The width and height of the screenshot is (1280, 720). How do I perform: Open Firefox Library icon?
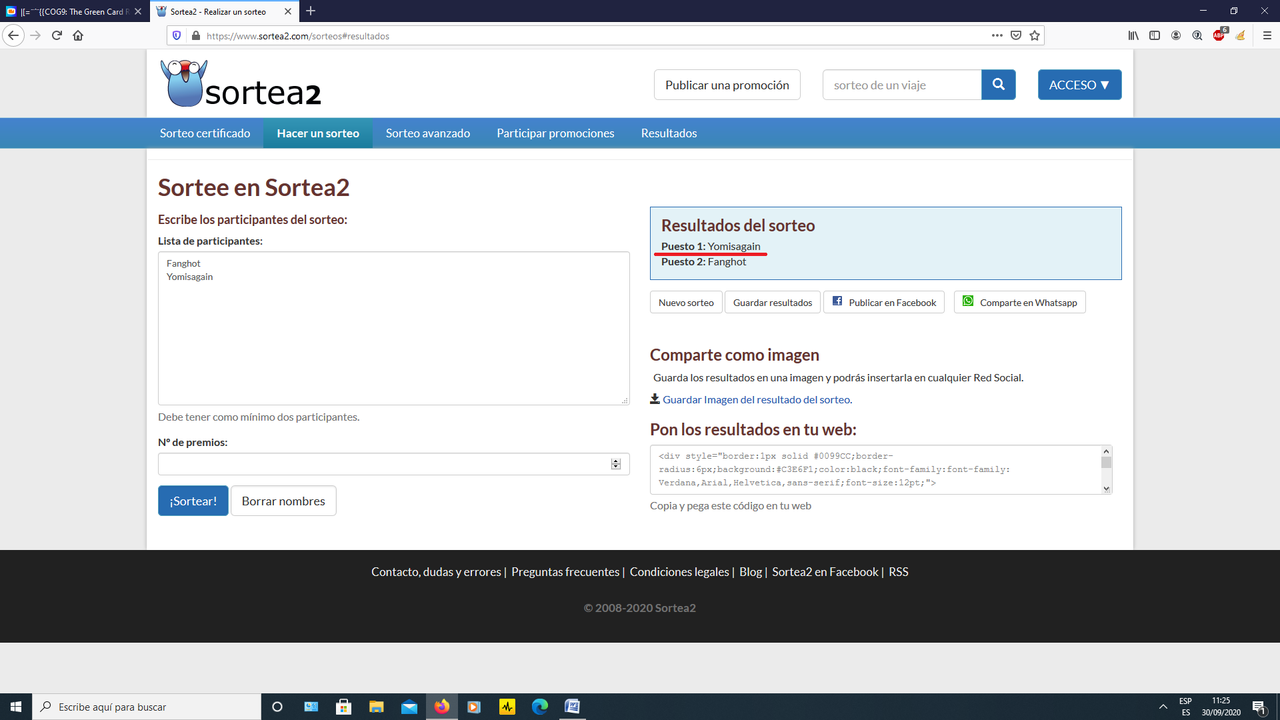click(x=1133, y=35)
